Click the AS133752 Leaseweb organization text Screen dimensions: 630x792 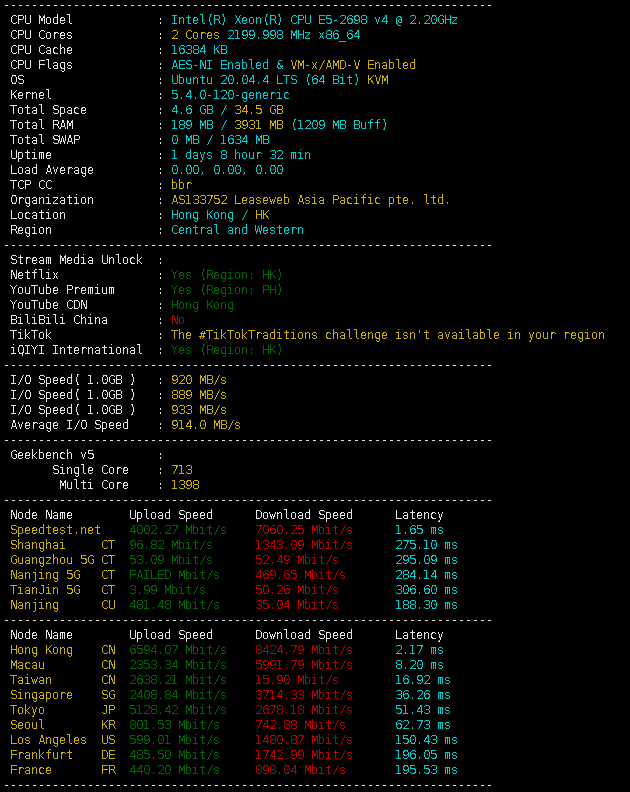coord(310,200)
